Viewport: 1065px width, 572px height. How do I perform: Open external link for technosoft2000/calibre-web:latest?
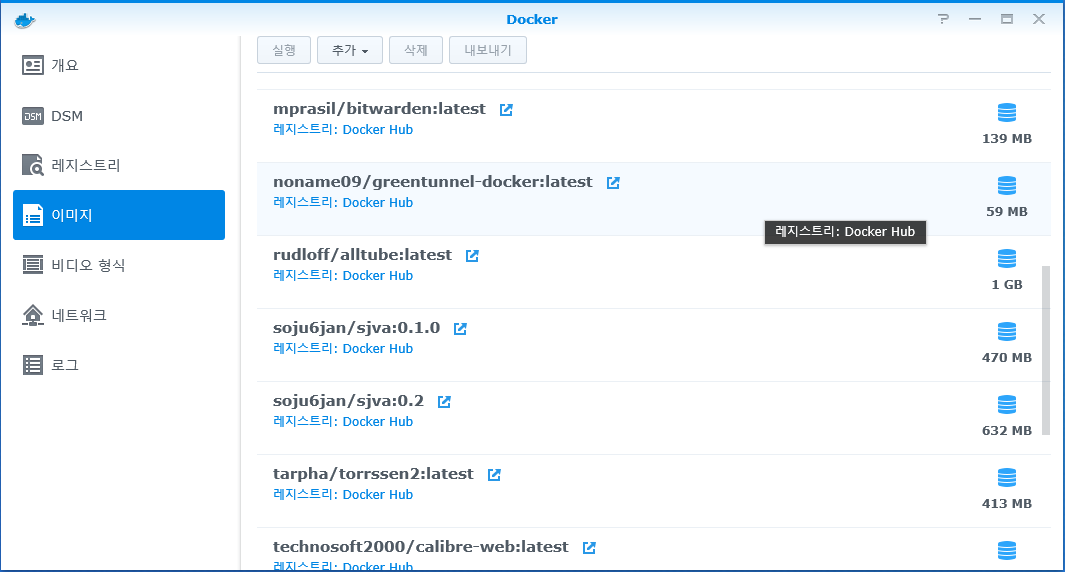[589, 548]
